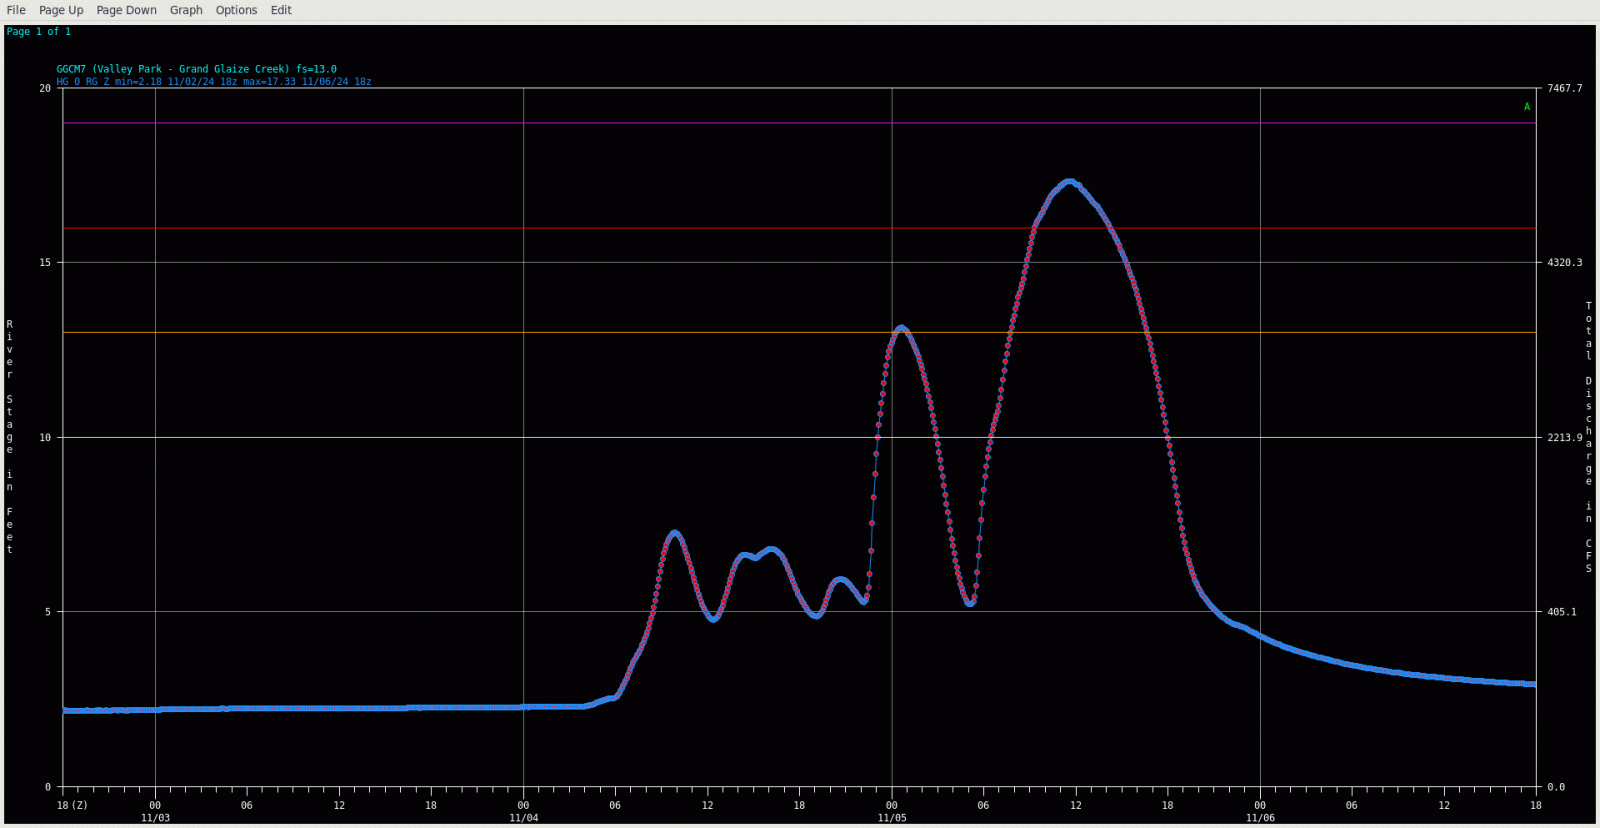
Task: Click the 15 value on river stage axis
Action: click(x=45, y=263)
